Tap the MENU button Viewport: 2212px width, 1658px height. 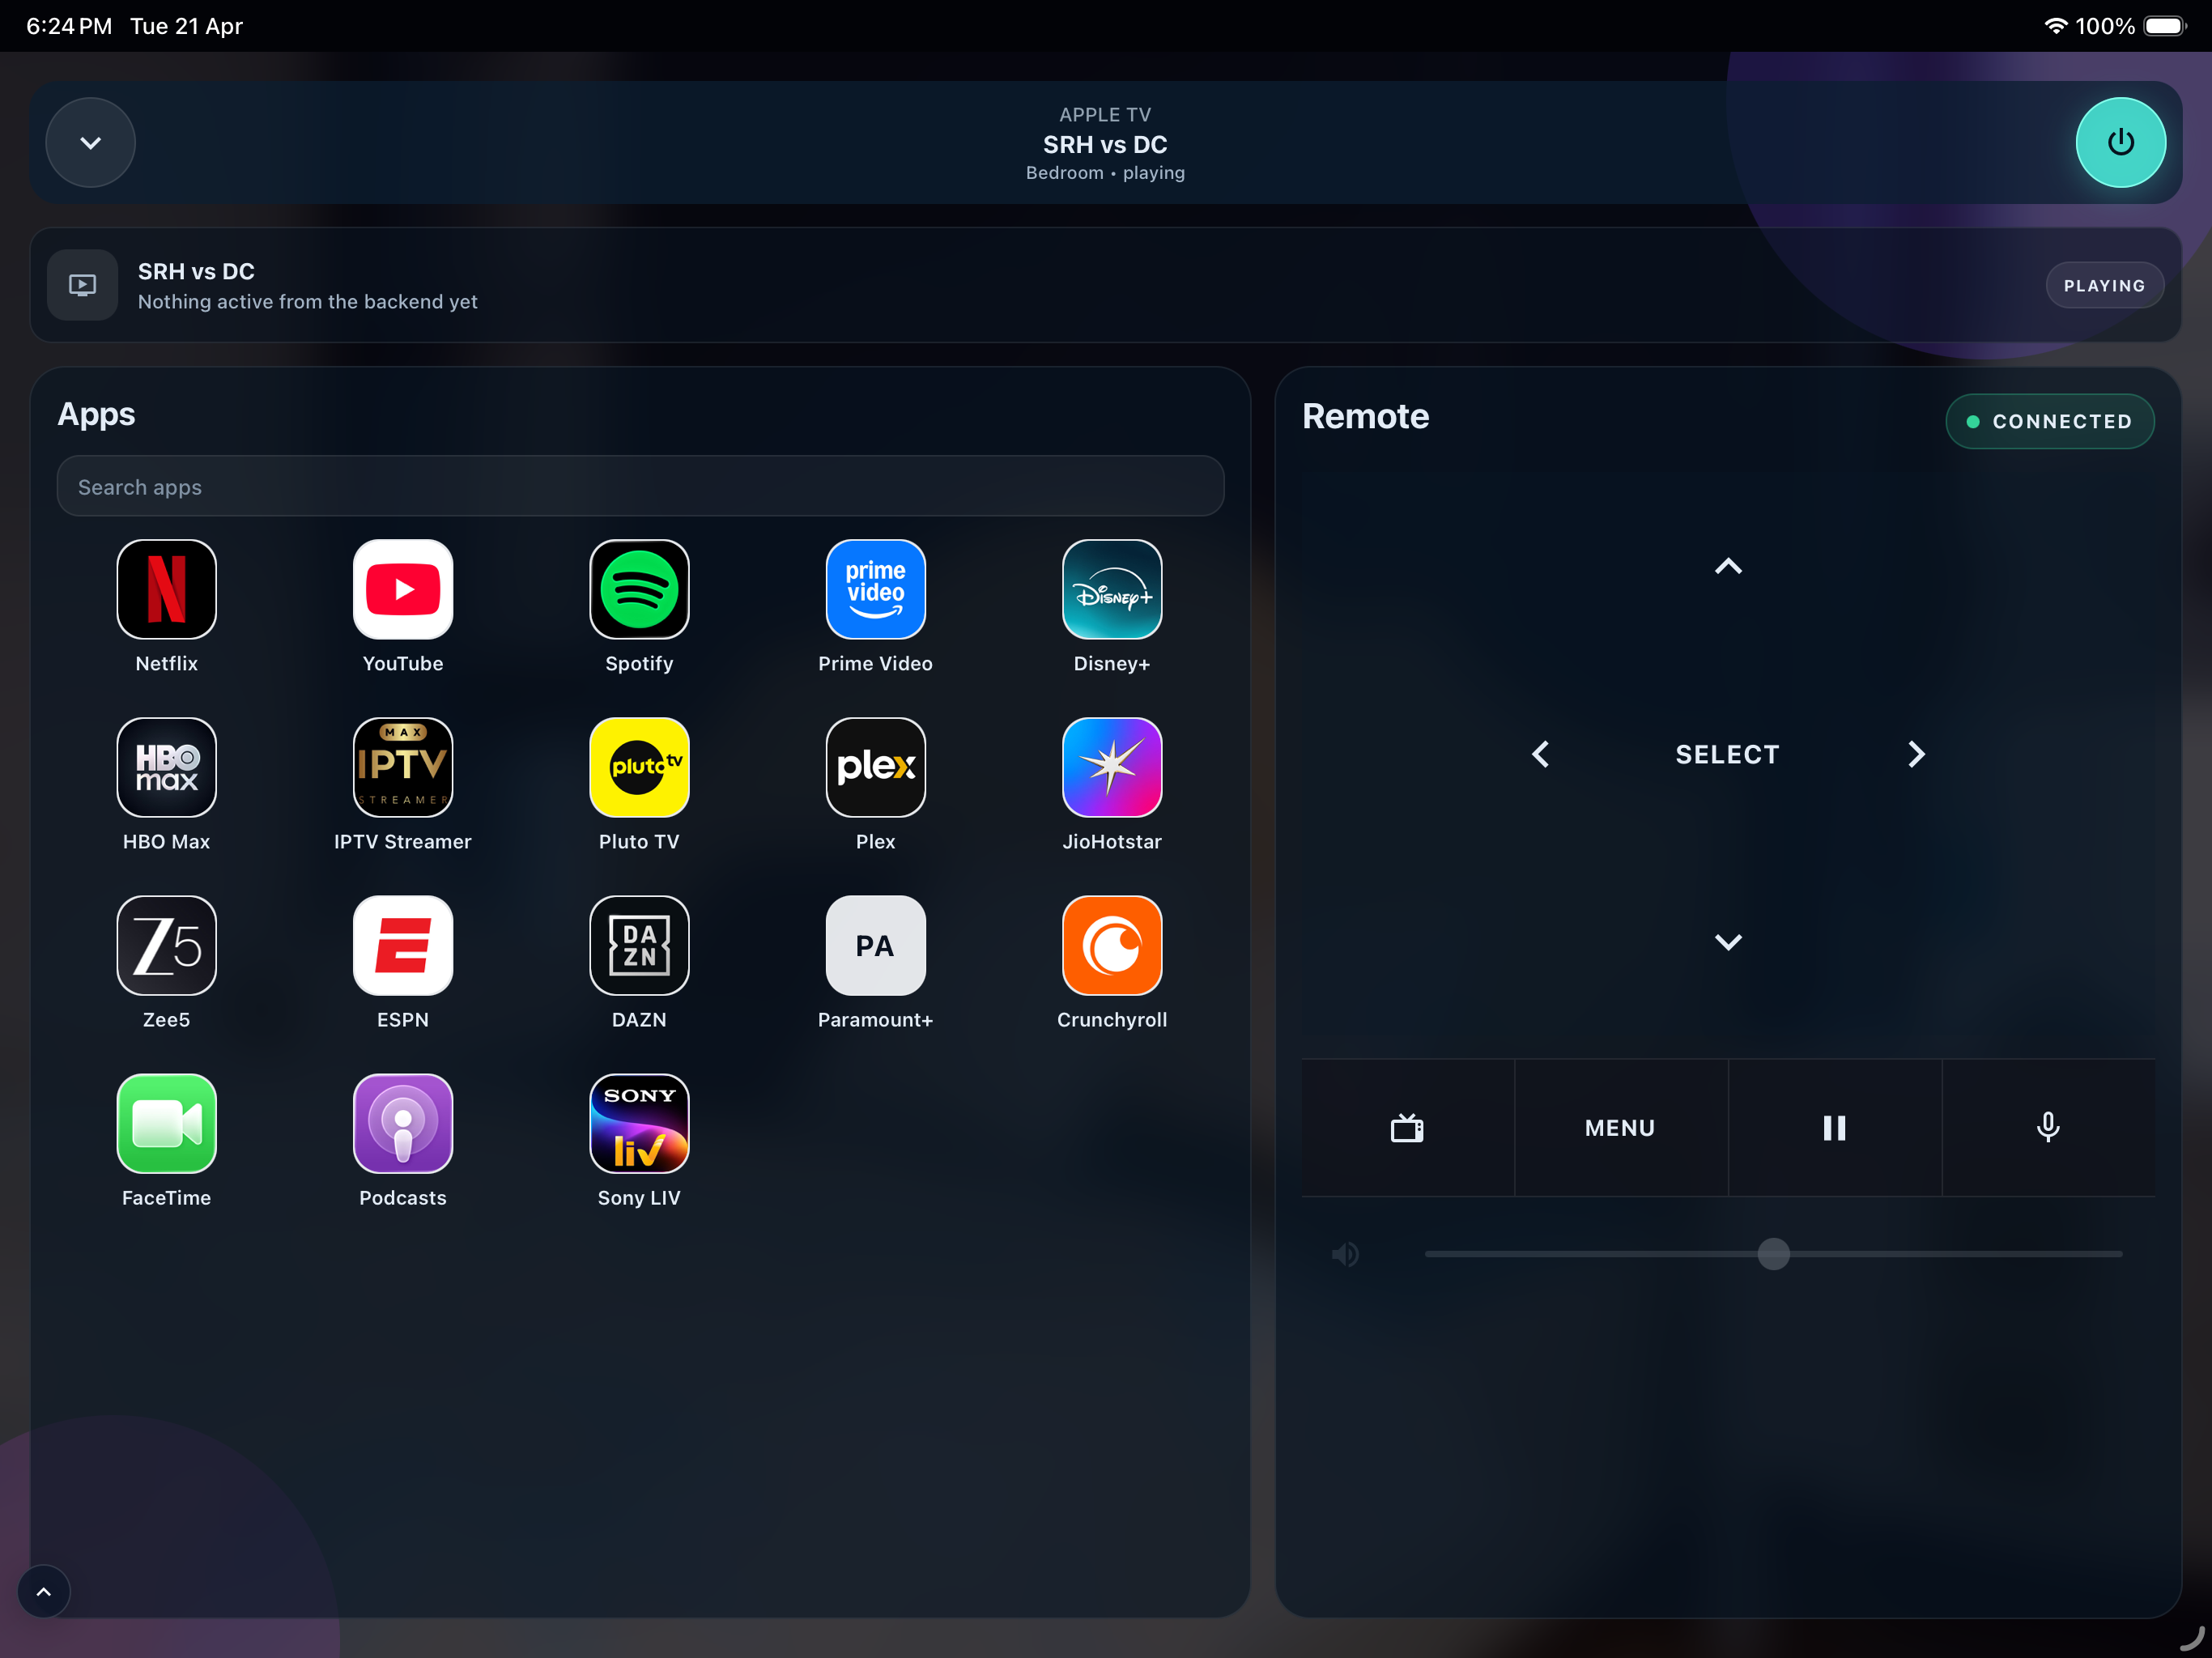pyautogui.click(x=1620, y=1128)
